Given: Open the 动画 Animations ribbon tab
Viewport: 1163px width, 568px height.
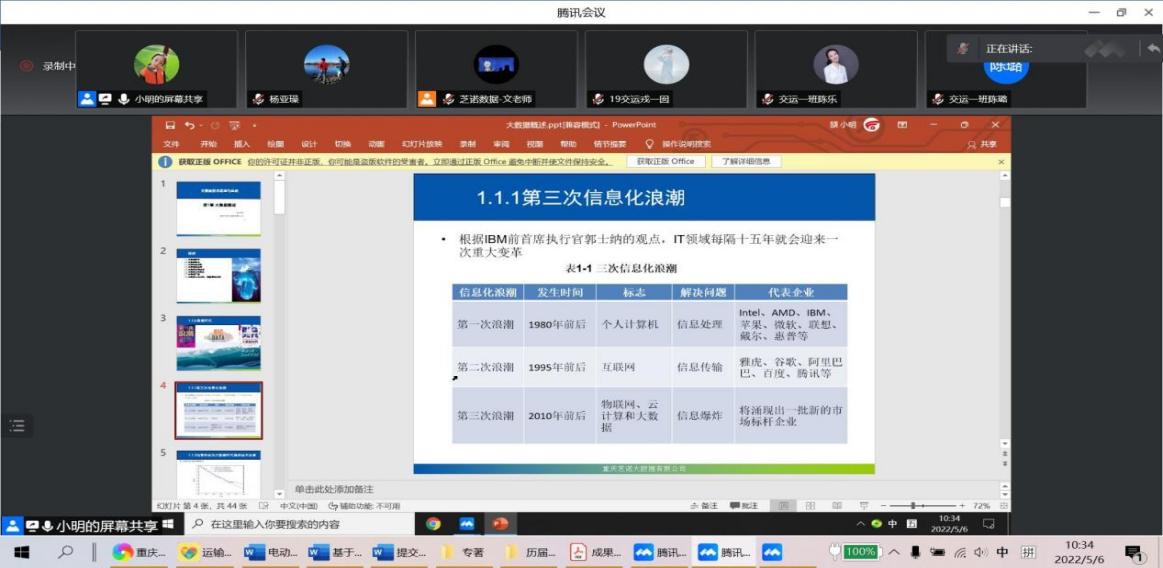Looking at the screenshot, I should tap(377, 144).
